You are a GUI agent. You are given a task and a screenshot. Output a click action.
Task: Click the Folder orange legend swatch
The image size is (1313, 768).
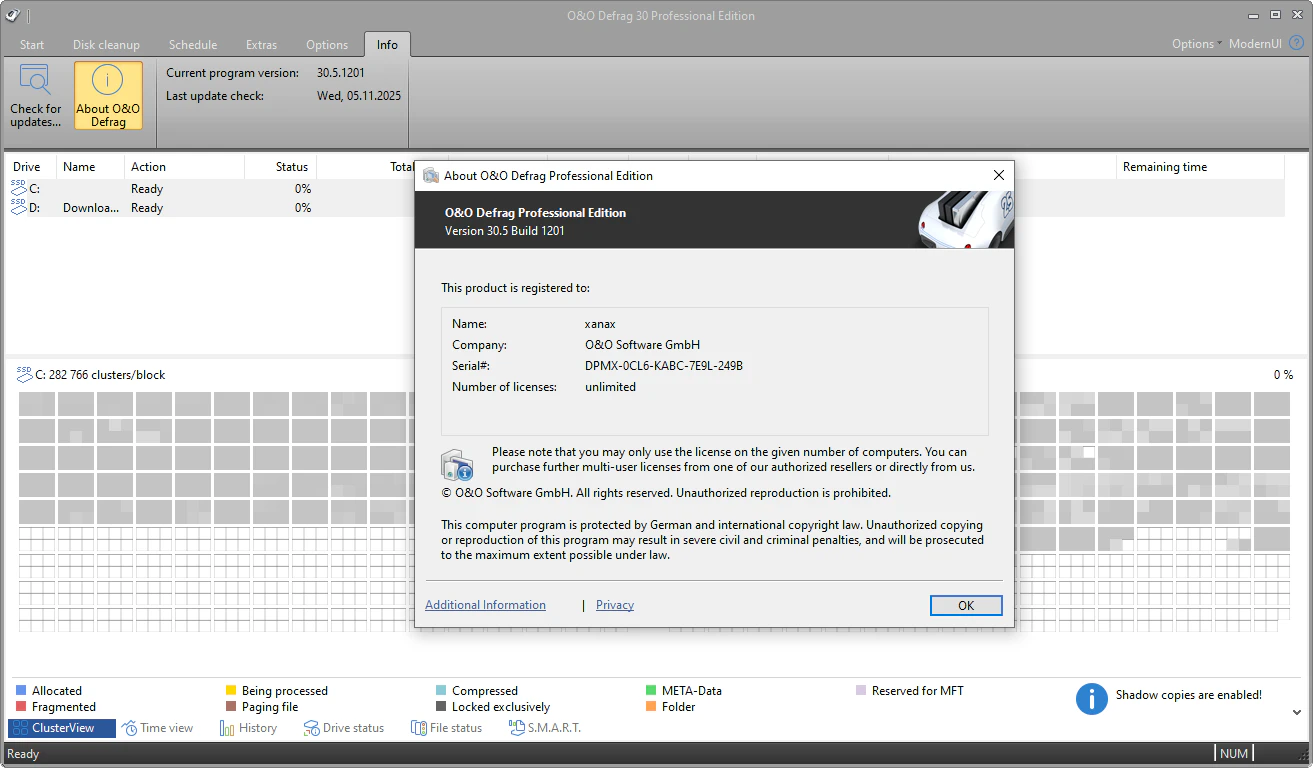tap(651, 706)
